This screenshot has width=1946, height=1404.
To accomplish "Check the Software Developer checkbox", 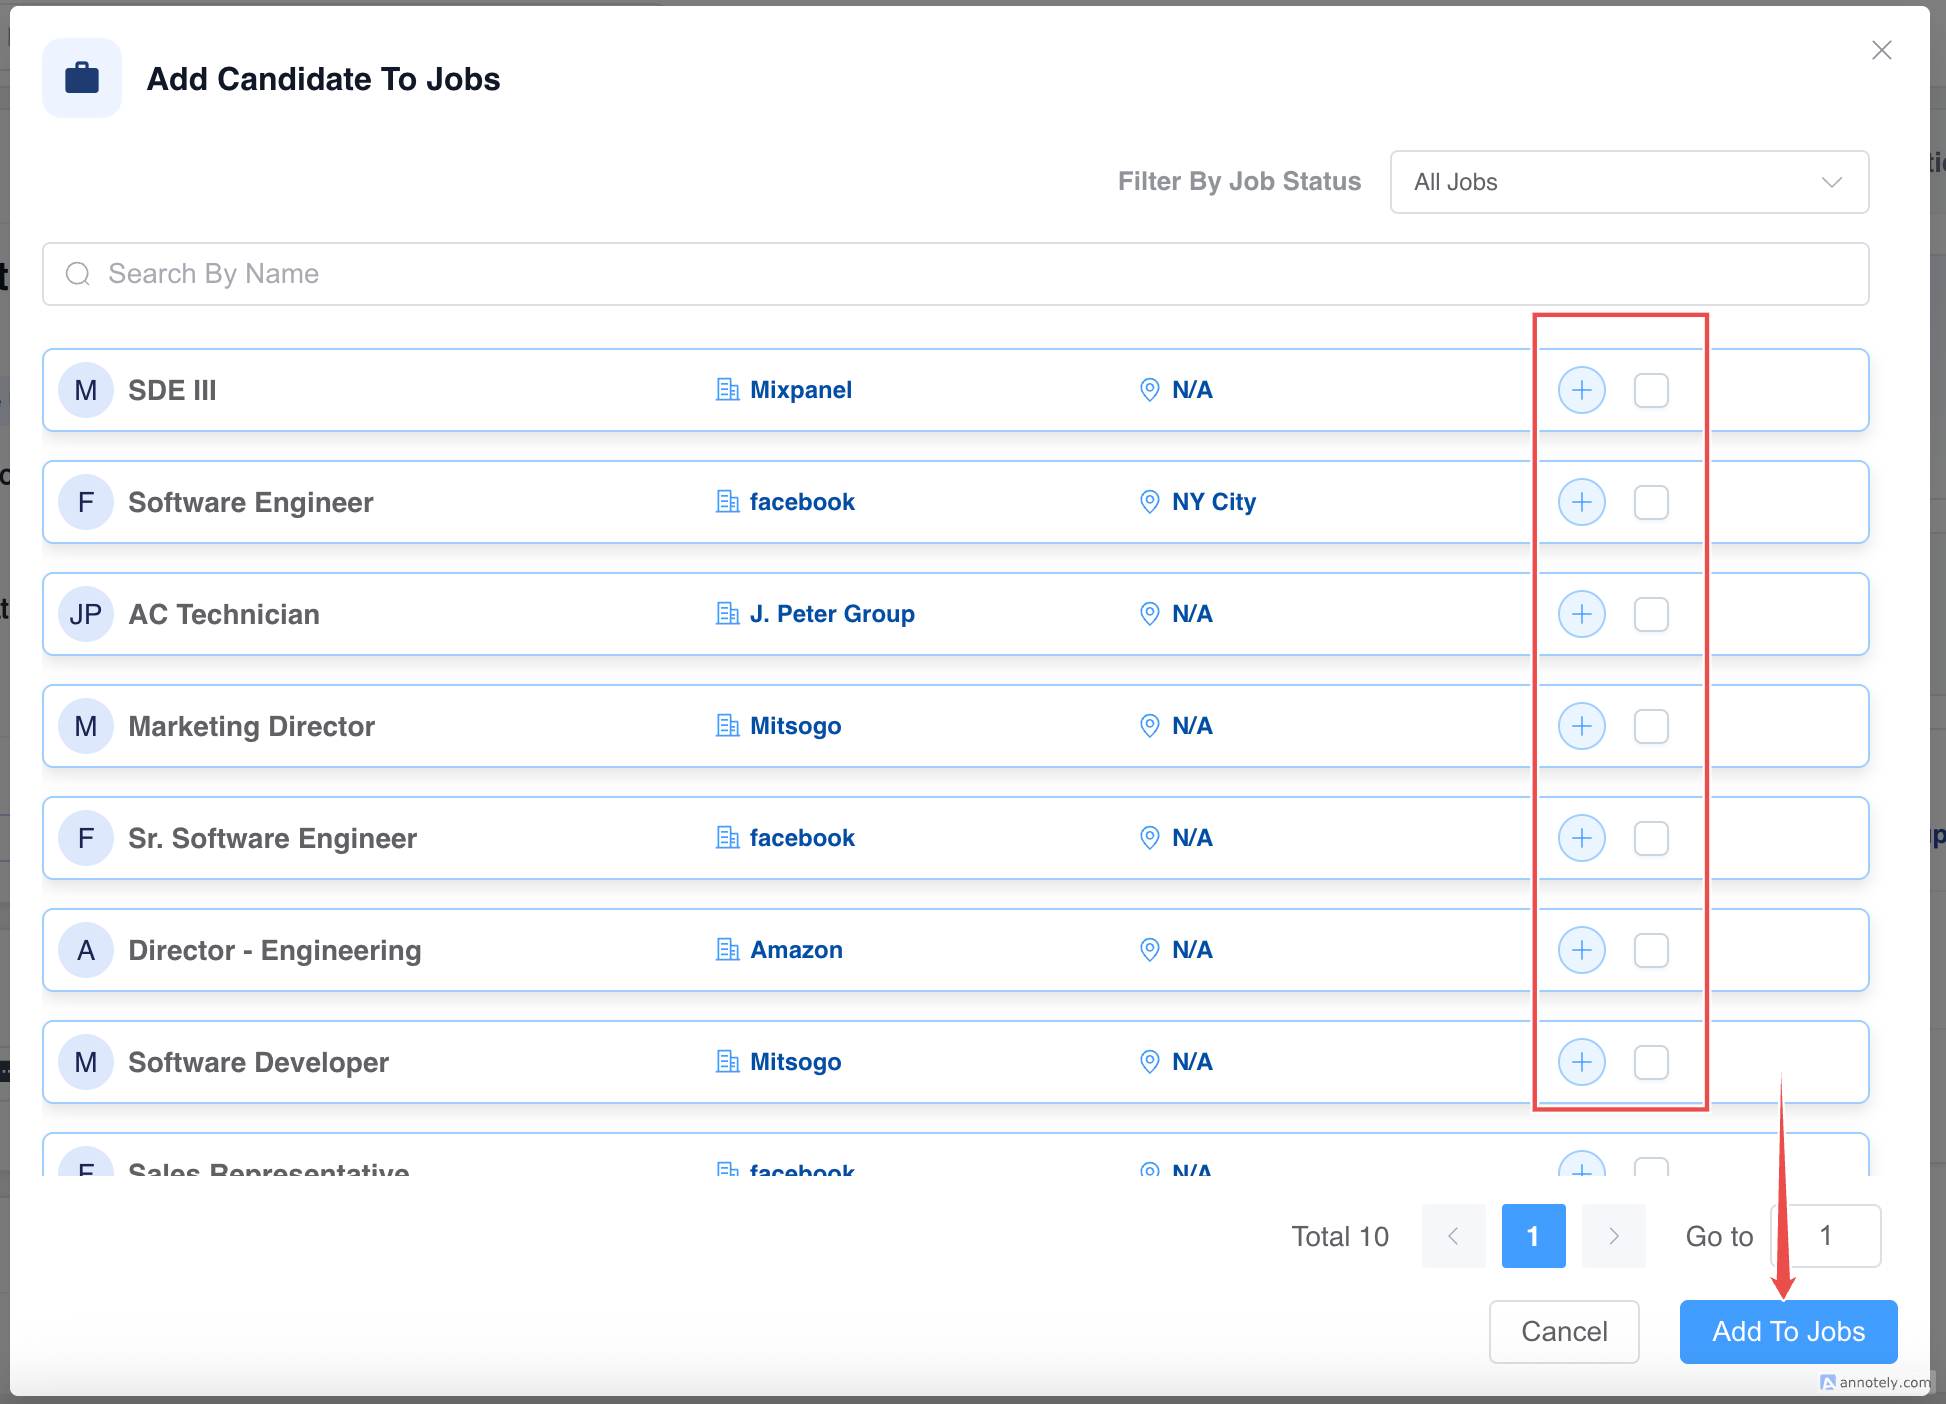I will tap(1651, 1062).
